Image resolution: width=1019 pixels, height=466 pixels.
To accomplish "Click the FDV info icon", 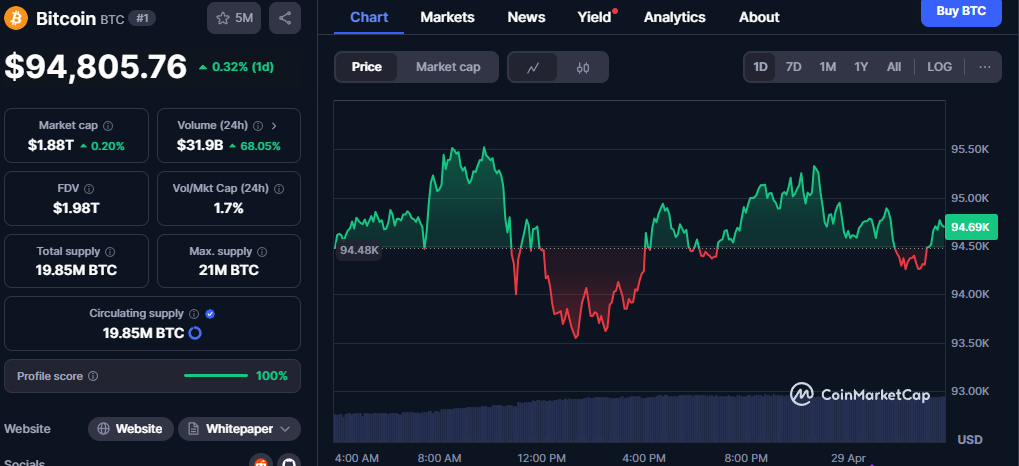I will (x=89, y=188).
